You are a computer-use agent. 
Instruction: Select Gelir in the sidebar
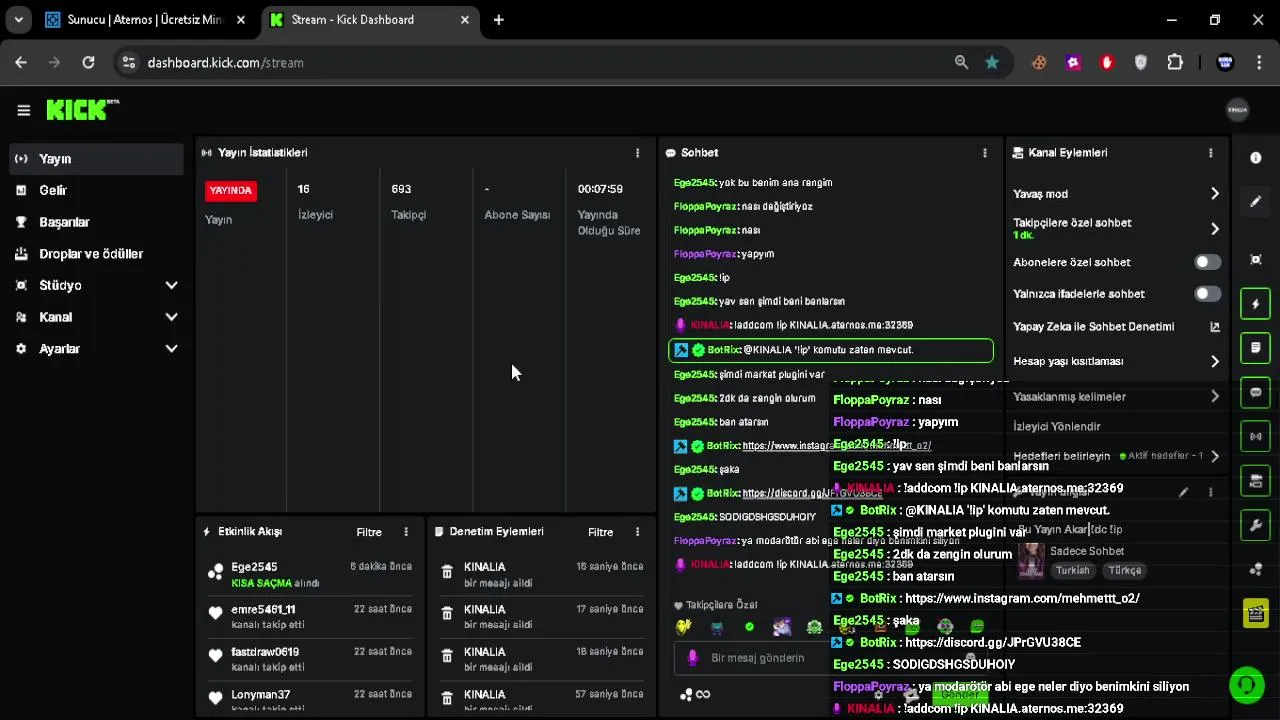97,190
